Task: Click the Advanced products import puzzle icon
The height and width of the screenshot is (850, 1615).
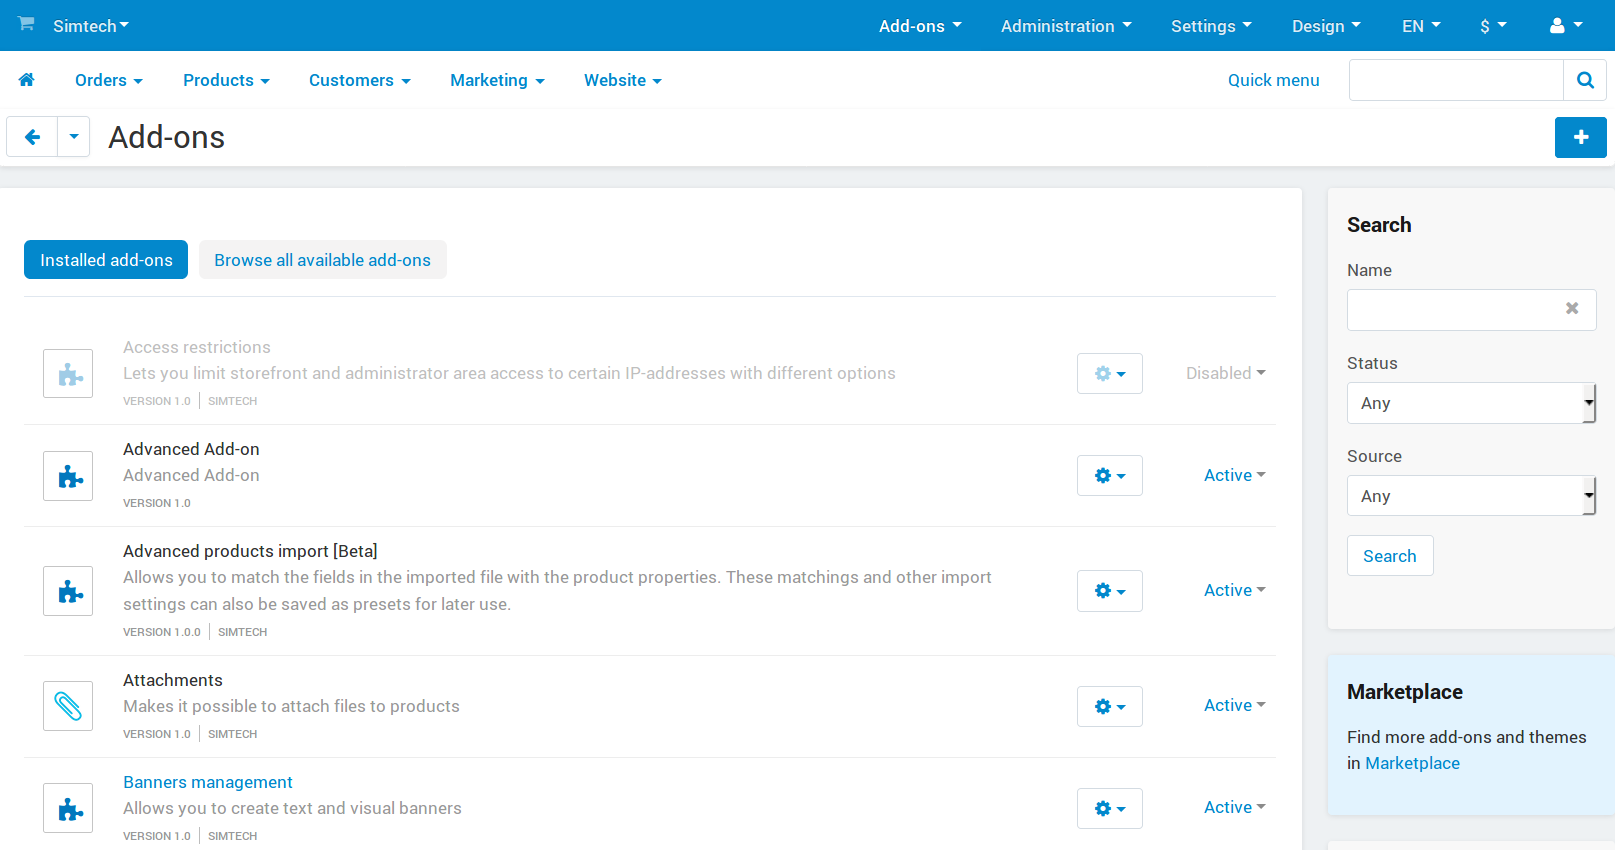Action: tap(68, 591)
